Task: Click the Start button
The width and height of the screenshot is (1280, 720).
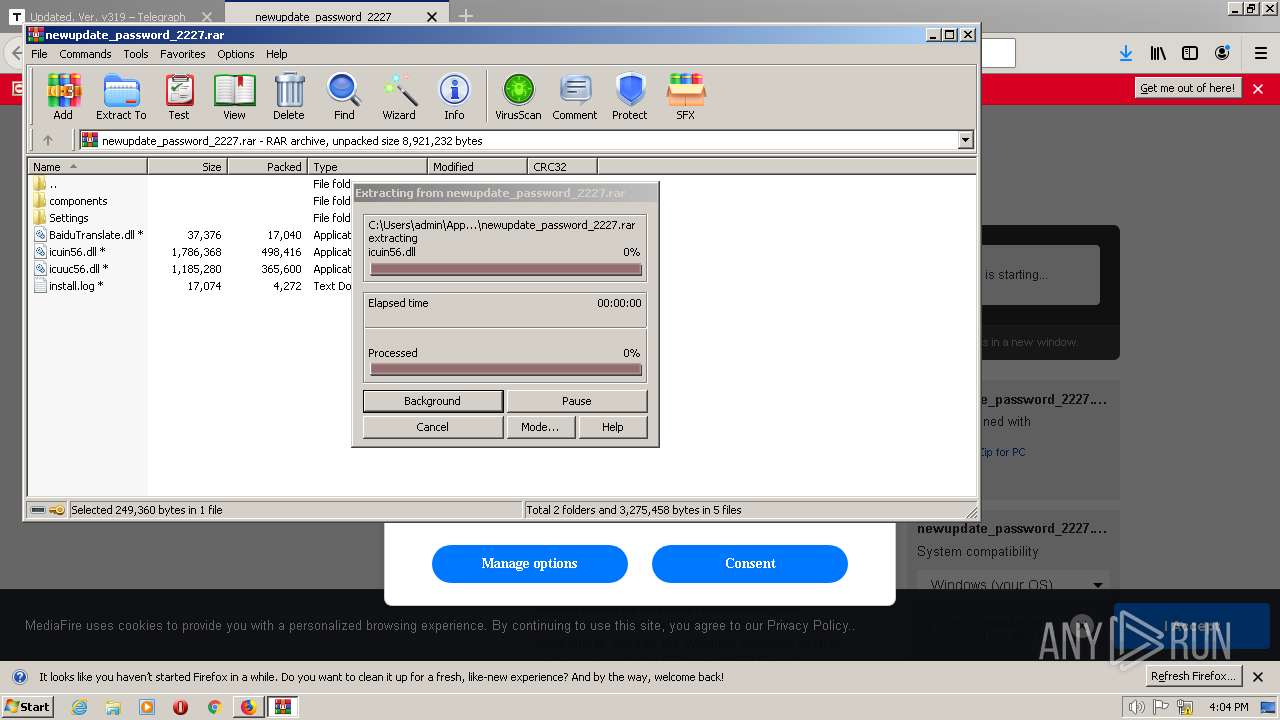Action: pos(27,707)
